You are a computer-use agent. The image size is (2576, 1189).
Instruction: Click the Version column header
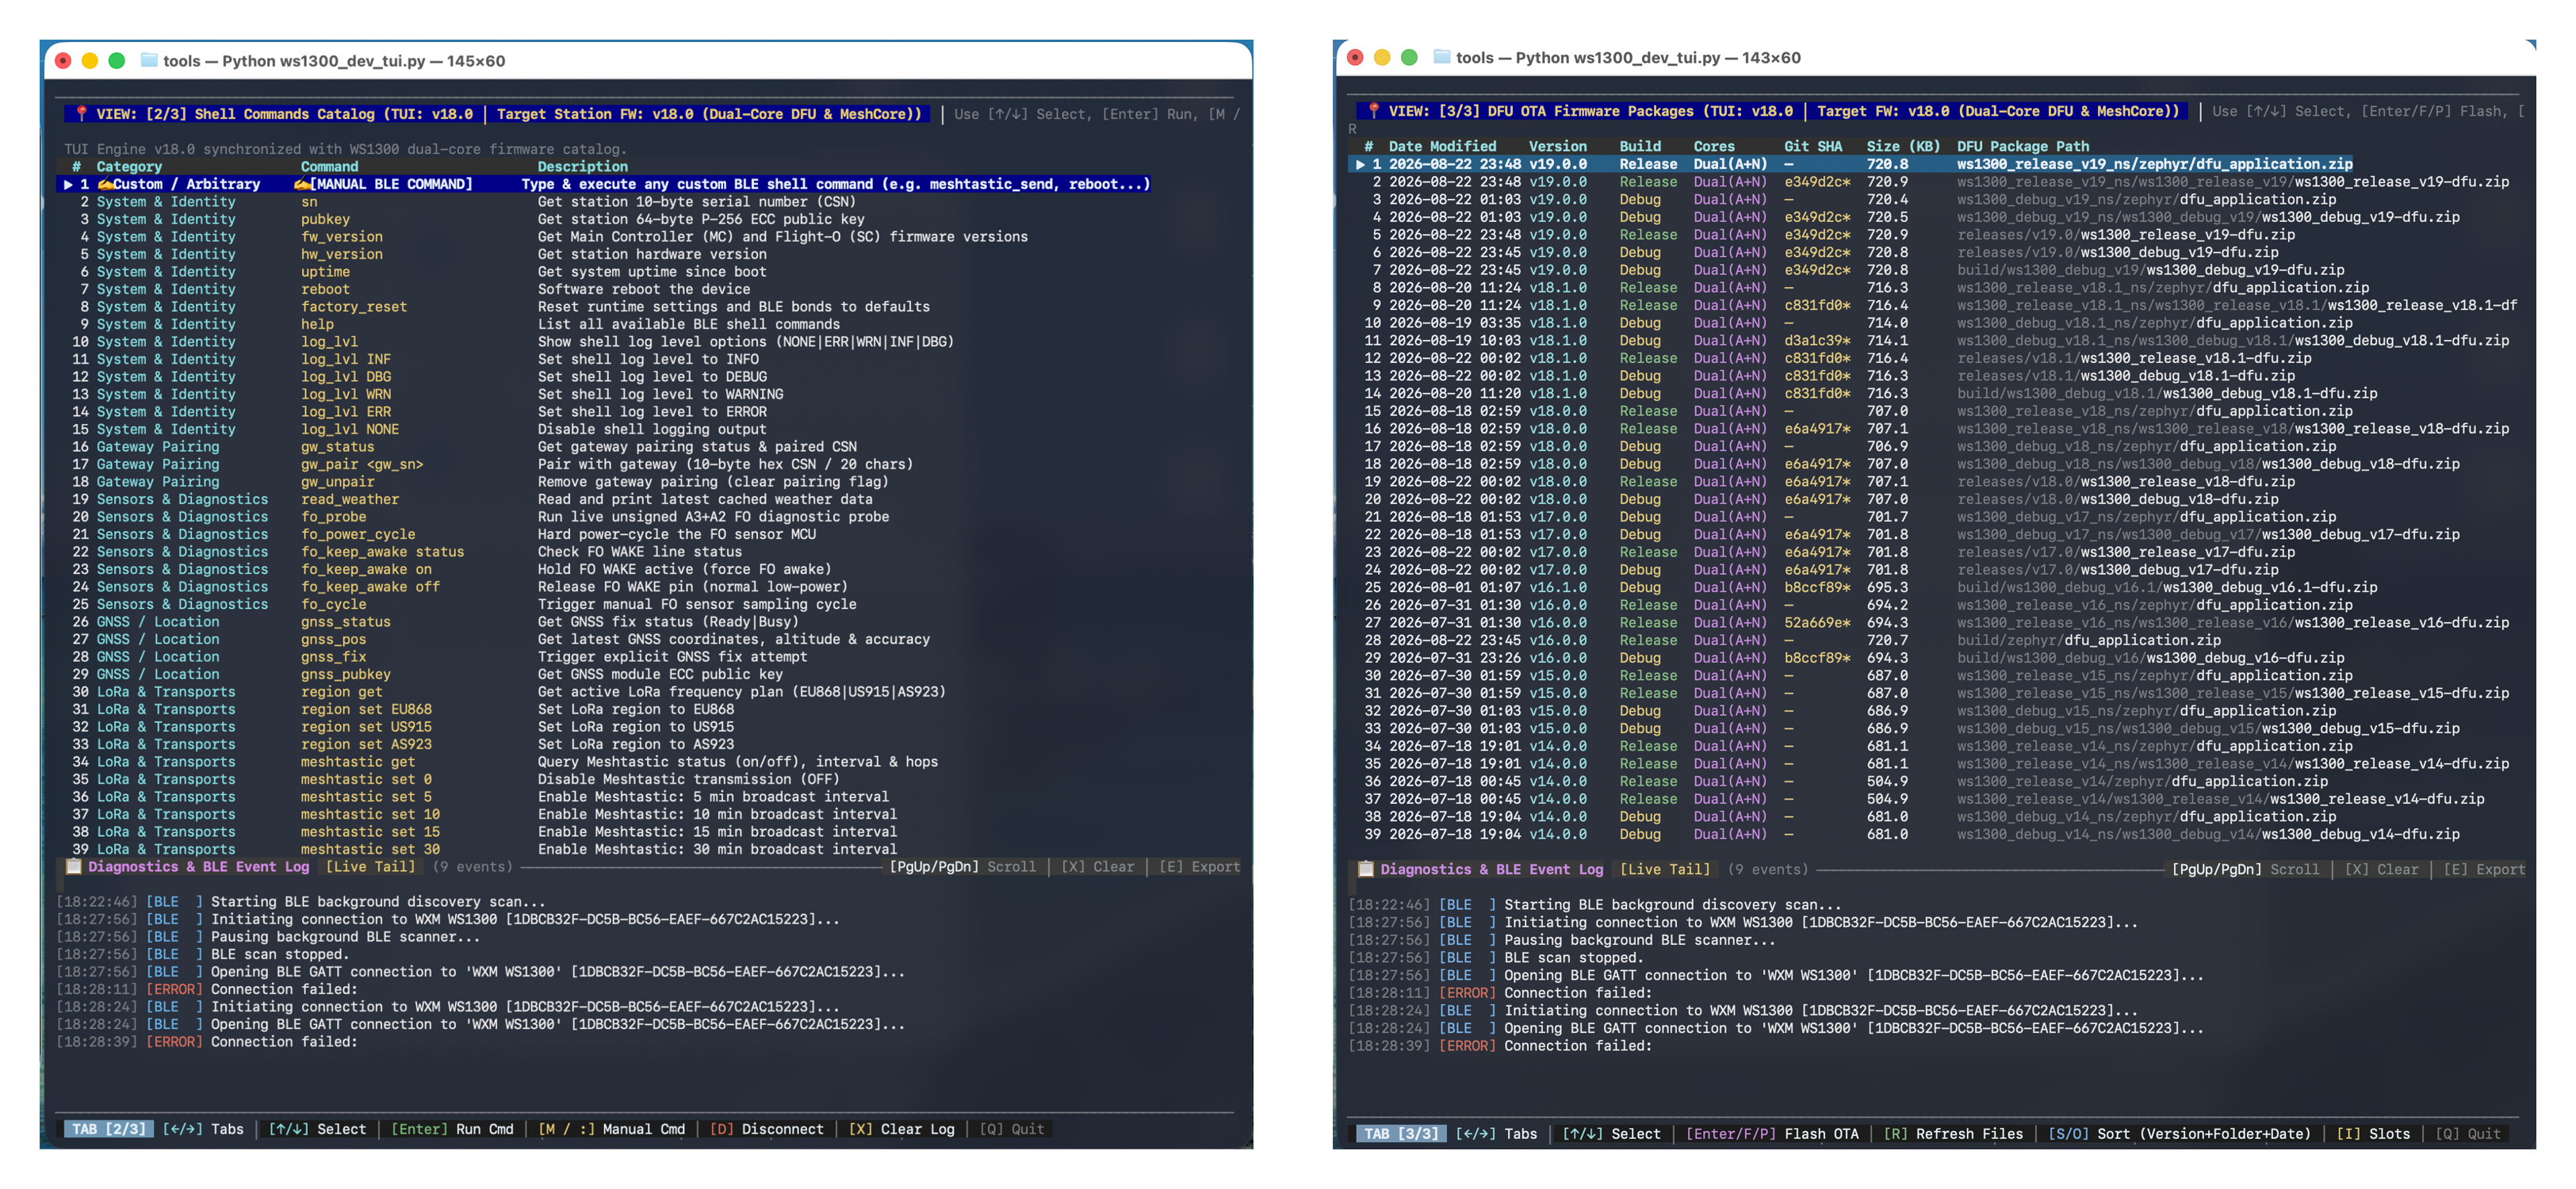1558,147
